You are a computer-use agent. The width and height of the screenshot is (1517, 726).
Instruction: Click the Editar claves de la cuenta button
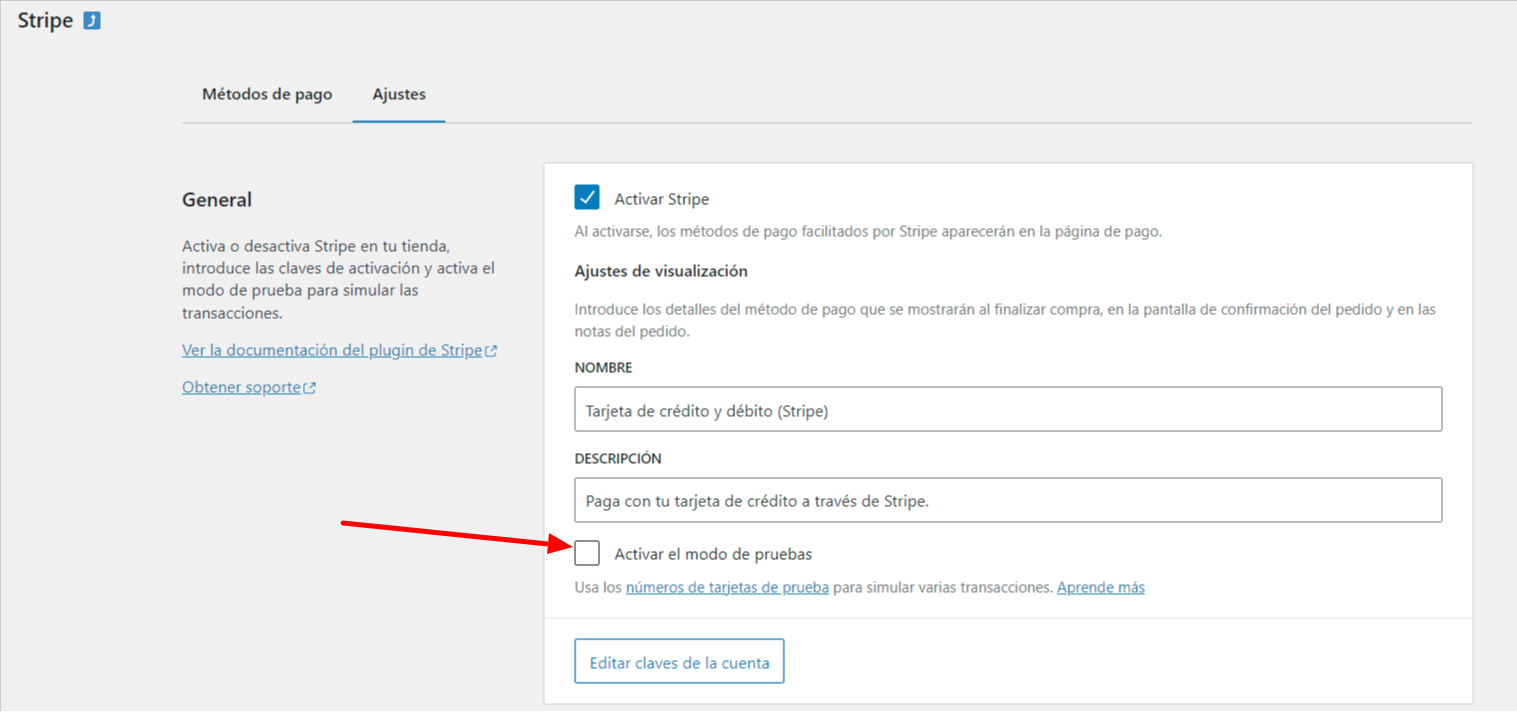(679, 661)
